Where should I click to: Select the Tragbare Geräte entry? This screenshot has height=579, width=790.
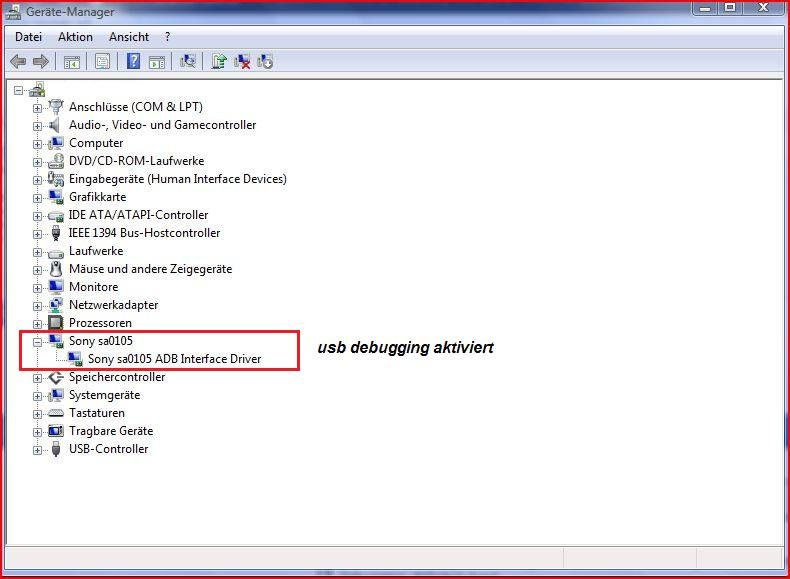pyautogui.click(x=111, y=431)
